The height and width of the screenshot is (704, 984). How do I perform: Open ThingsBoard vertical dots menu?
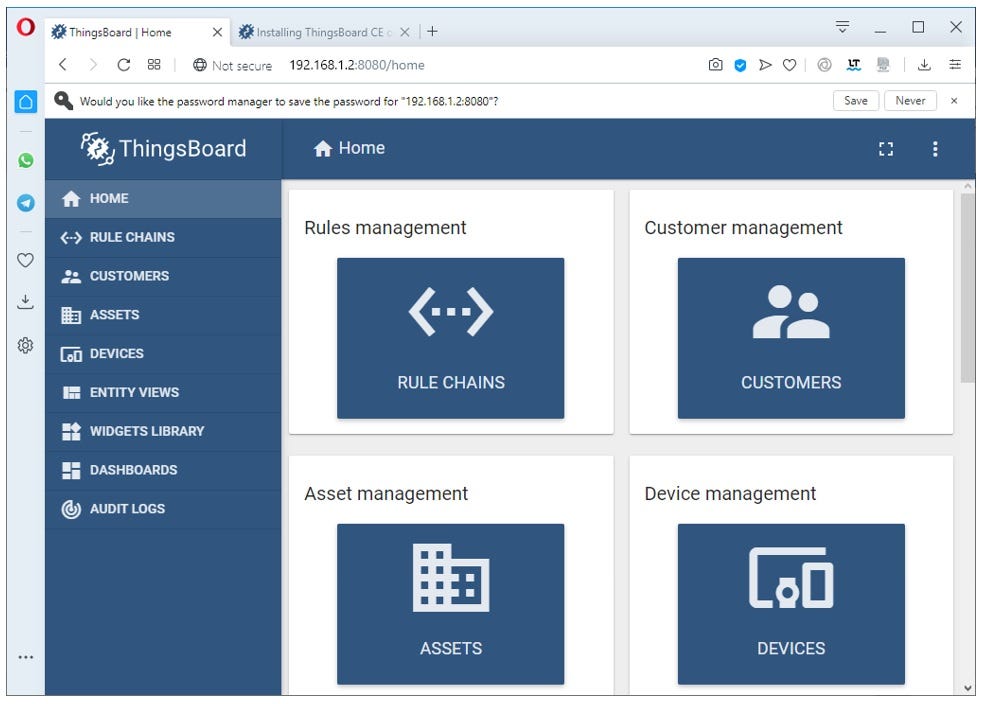pos(935,149)
